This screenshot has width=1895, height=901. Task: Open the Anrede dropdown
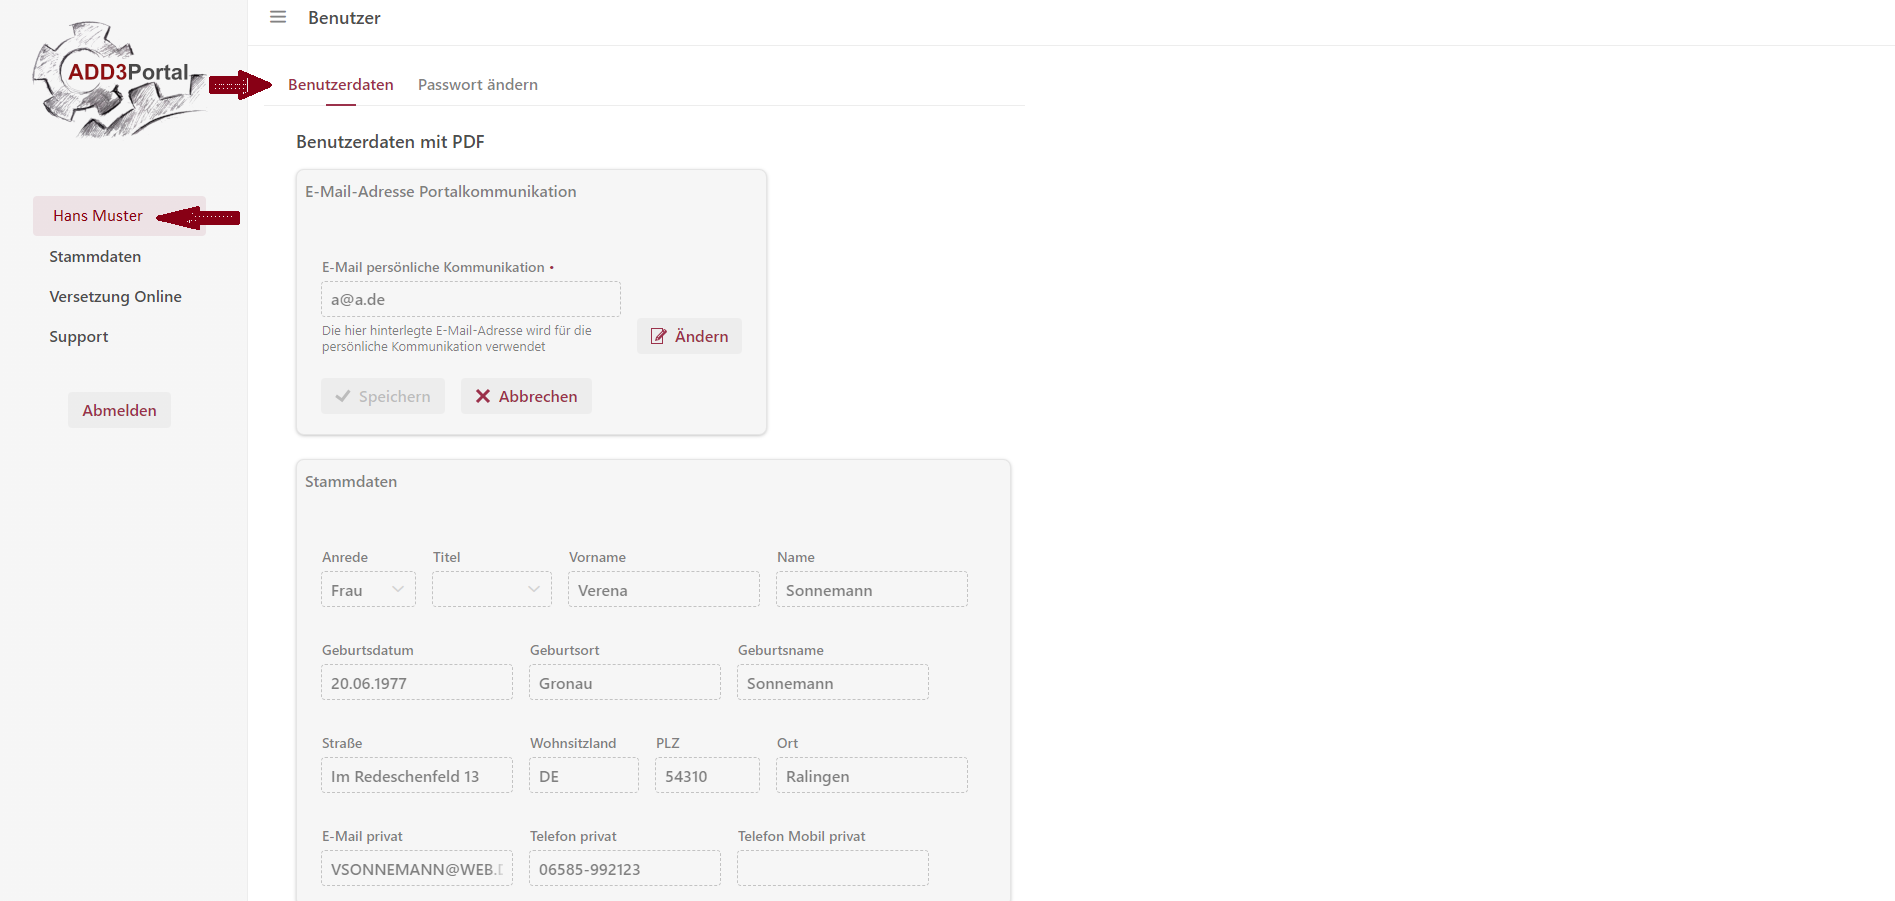click(368, 590)
